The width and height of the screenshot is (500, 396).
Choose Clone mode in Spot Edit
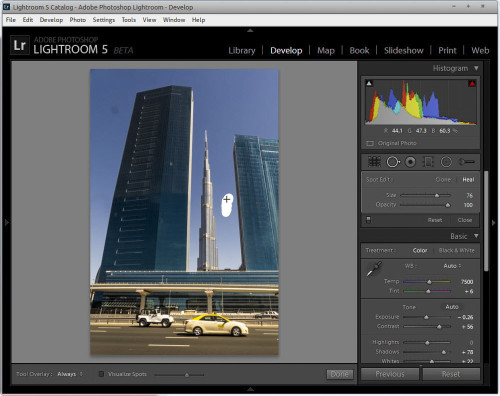pyautogui.click(x=443, y=180)
